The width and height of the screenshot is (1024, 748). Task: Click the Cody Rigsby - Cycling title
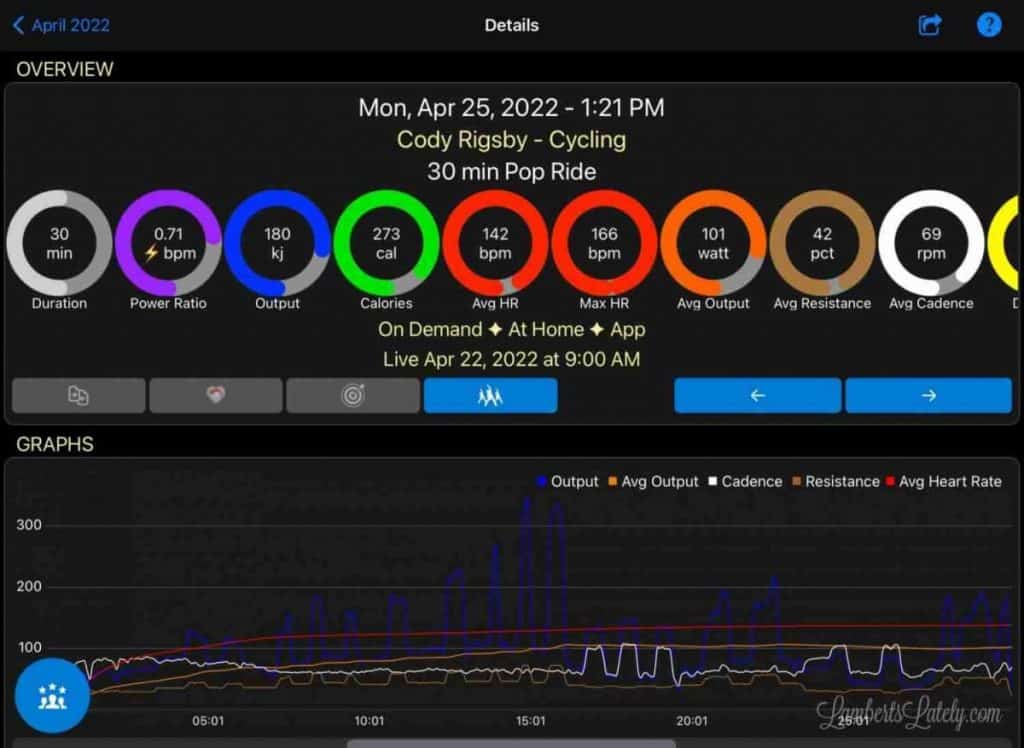pos(511,140)
